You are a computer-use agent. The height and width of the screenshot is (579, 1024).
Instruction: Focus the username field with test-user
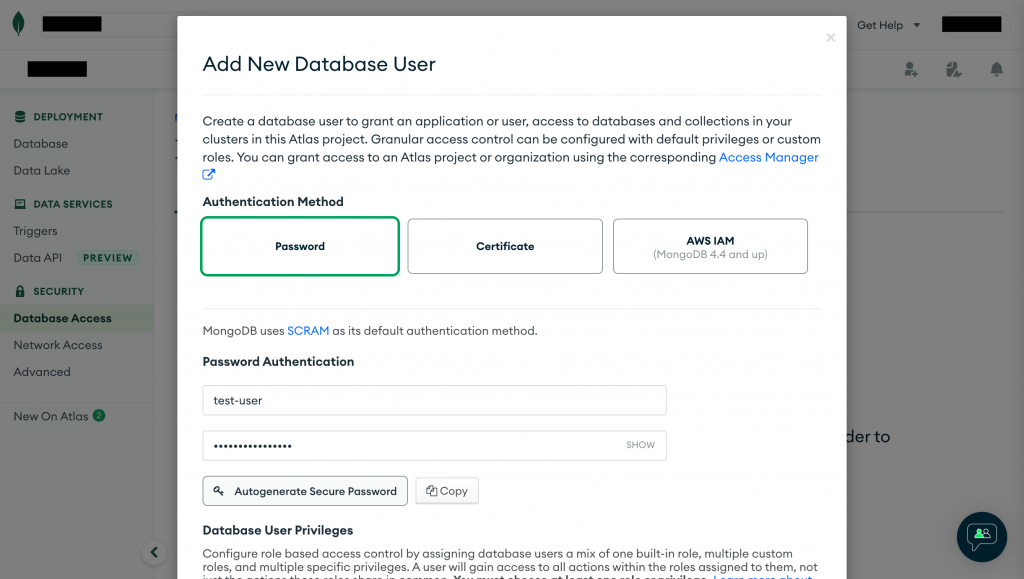pyautogui.click(x=434, y=400)
